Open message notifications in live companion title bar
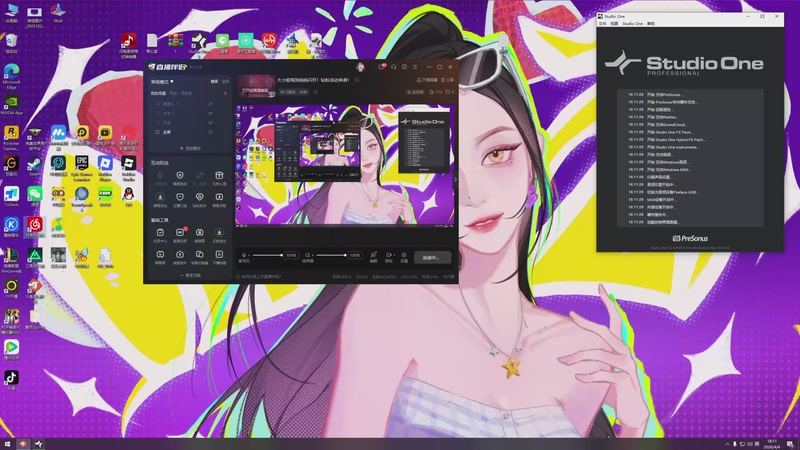 click(x=382, y=67)
